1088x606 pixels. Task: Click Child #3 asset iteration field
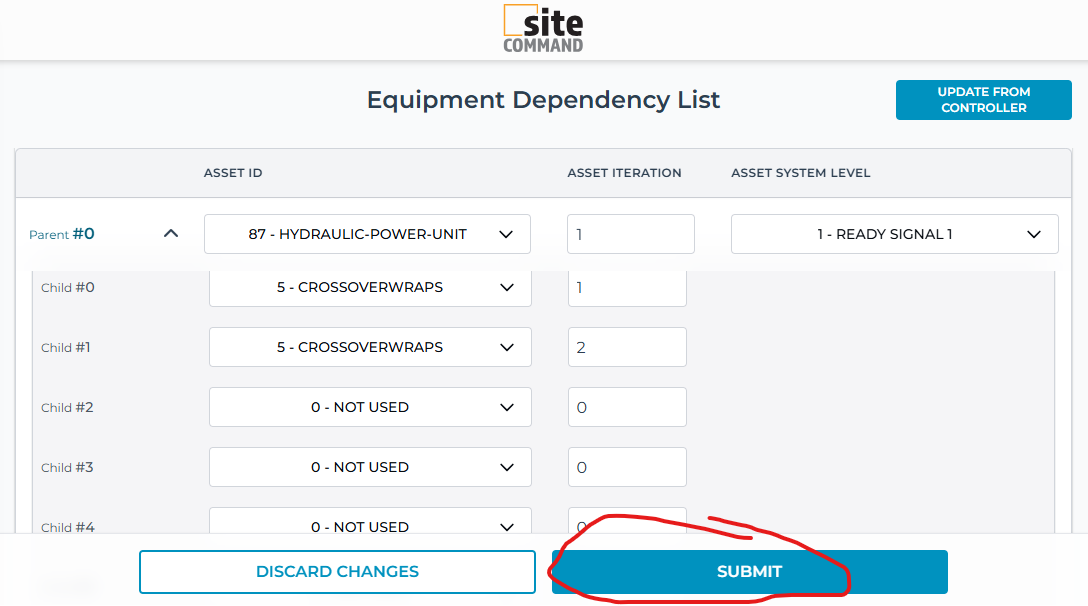tap(626, 468)
